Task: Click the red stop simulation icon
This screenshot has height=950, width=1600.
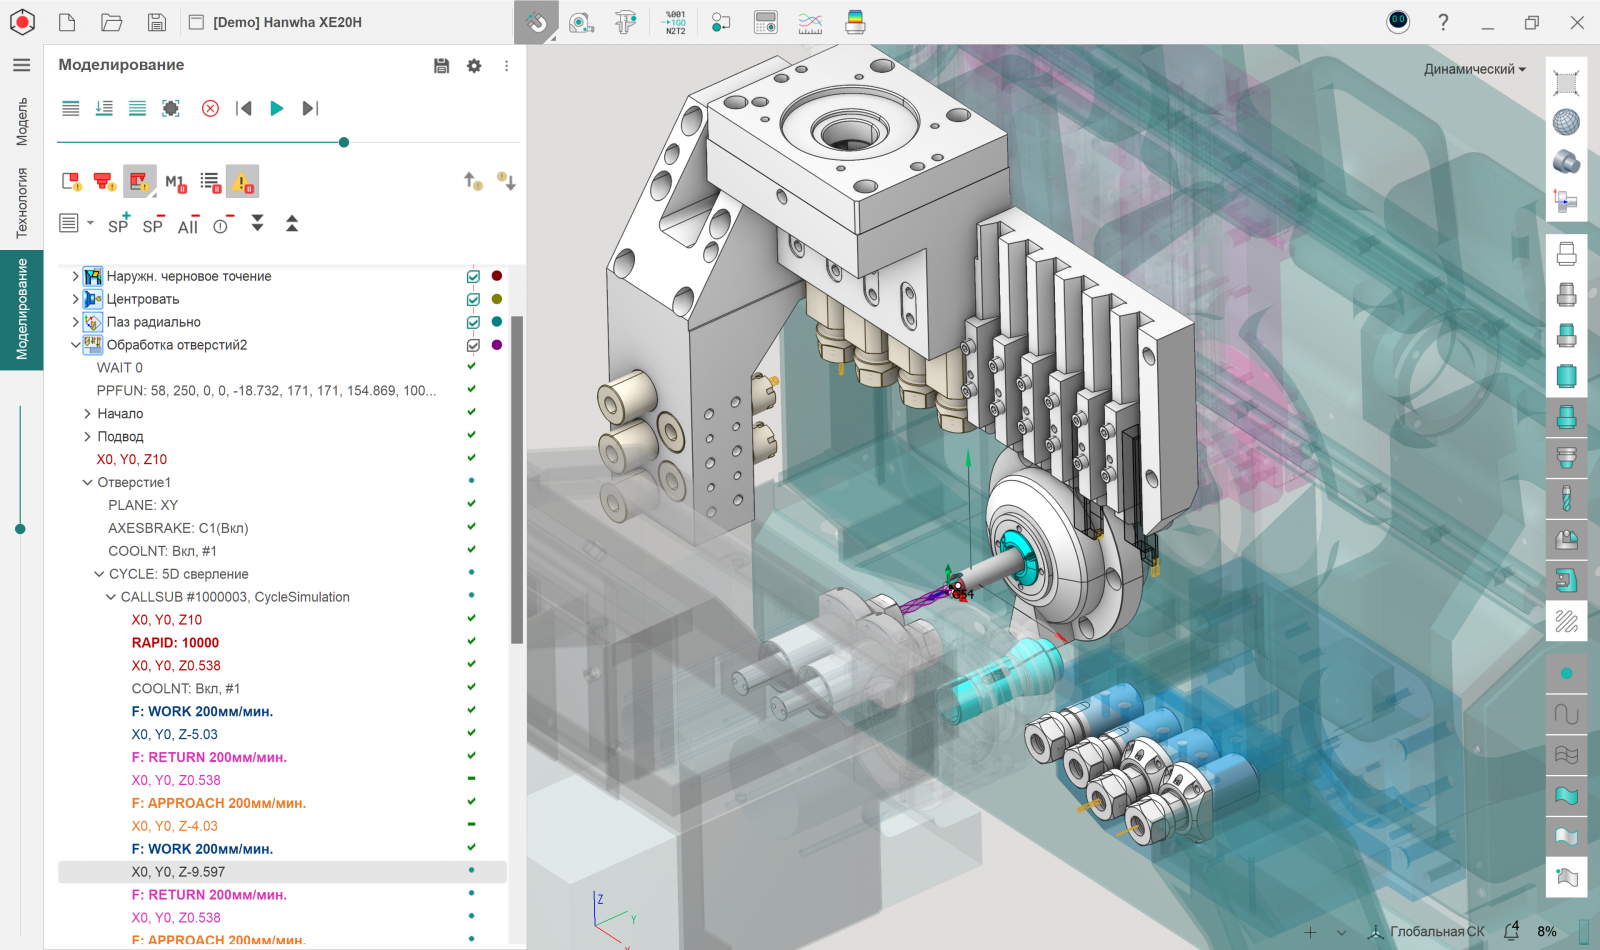Action: click(x=210, y=108)
